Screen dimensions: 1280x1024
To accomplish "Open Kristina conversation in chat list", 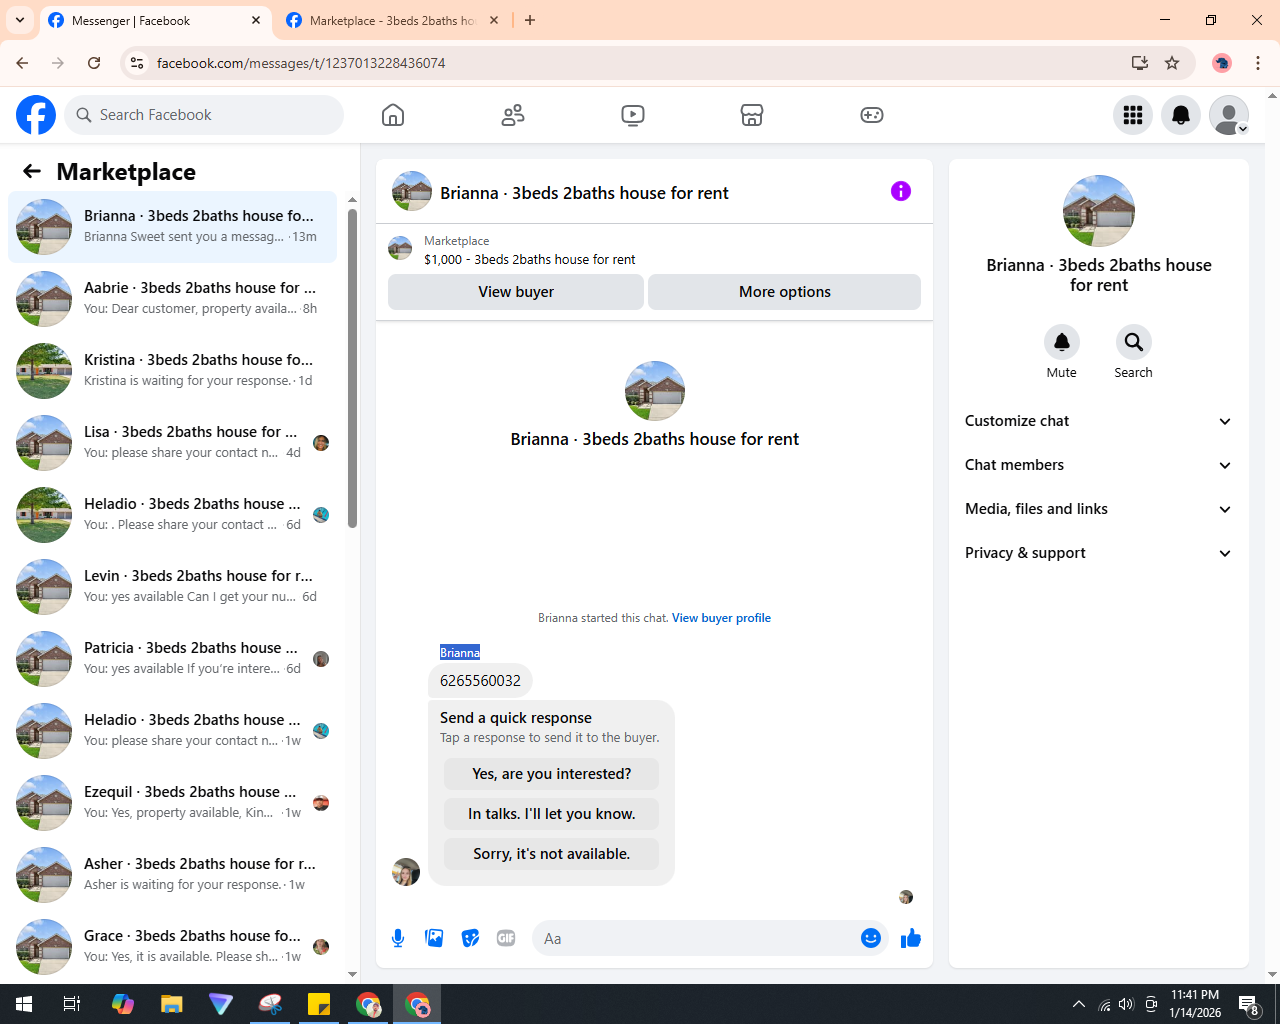I will [x=172, y=371].
